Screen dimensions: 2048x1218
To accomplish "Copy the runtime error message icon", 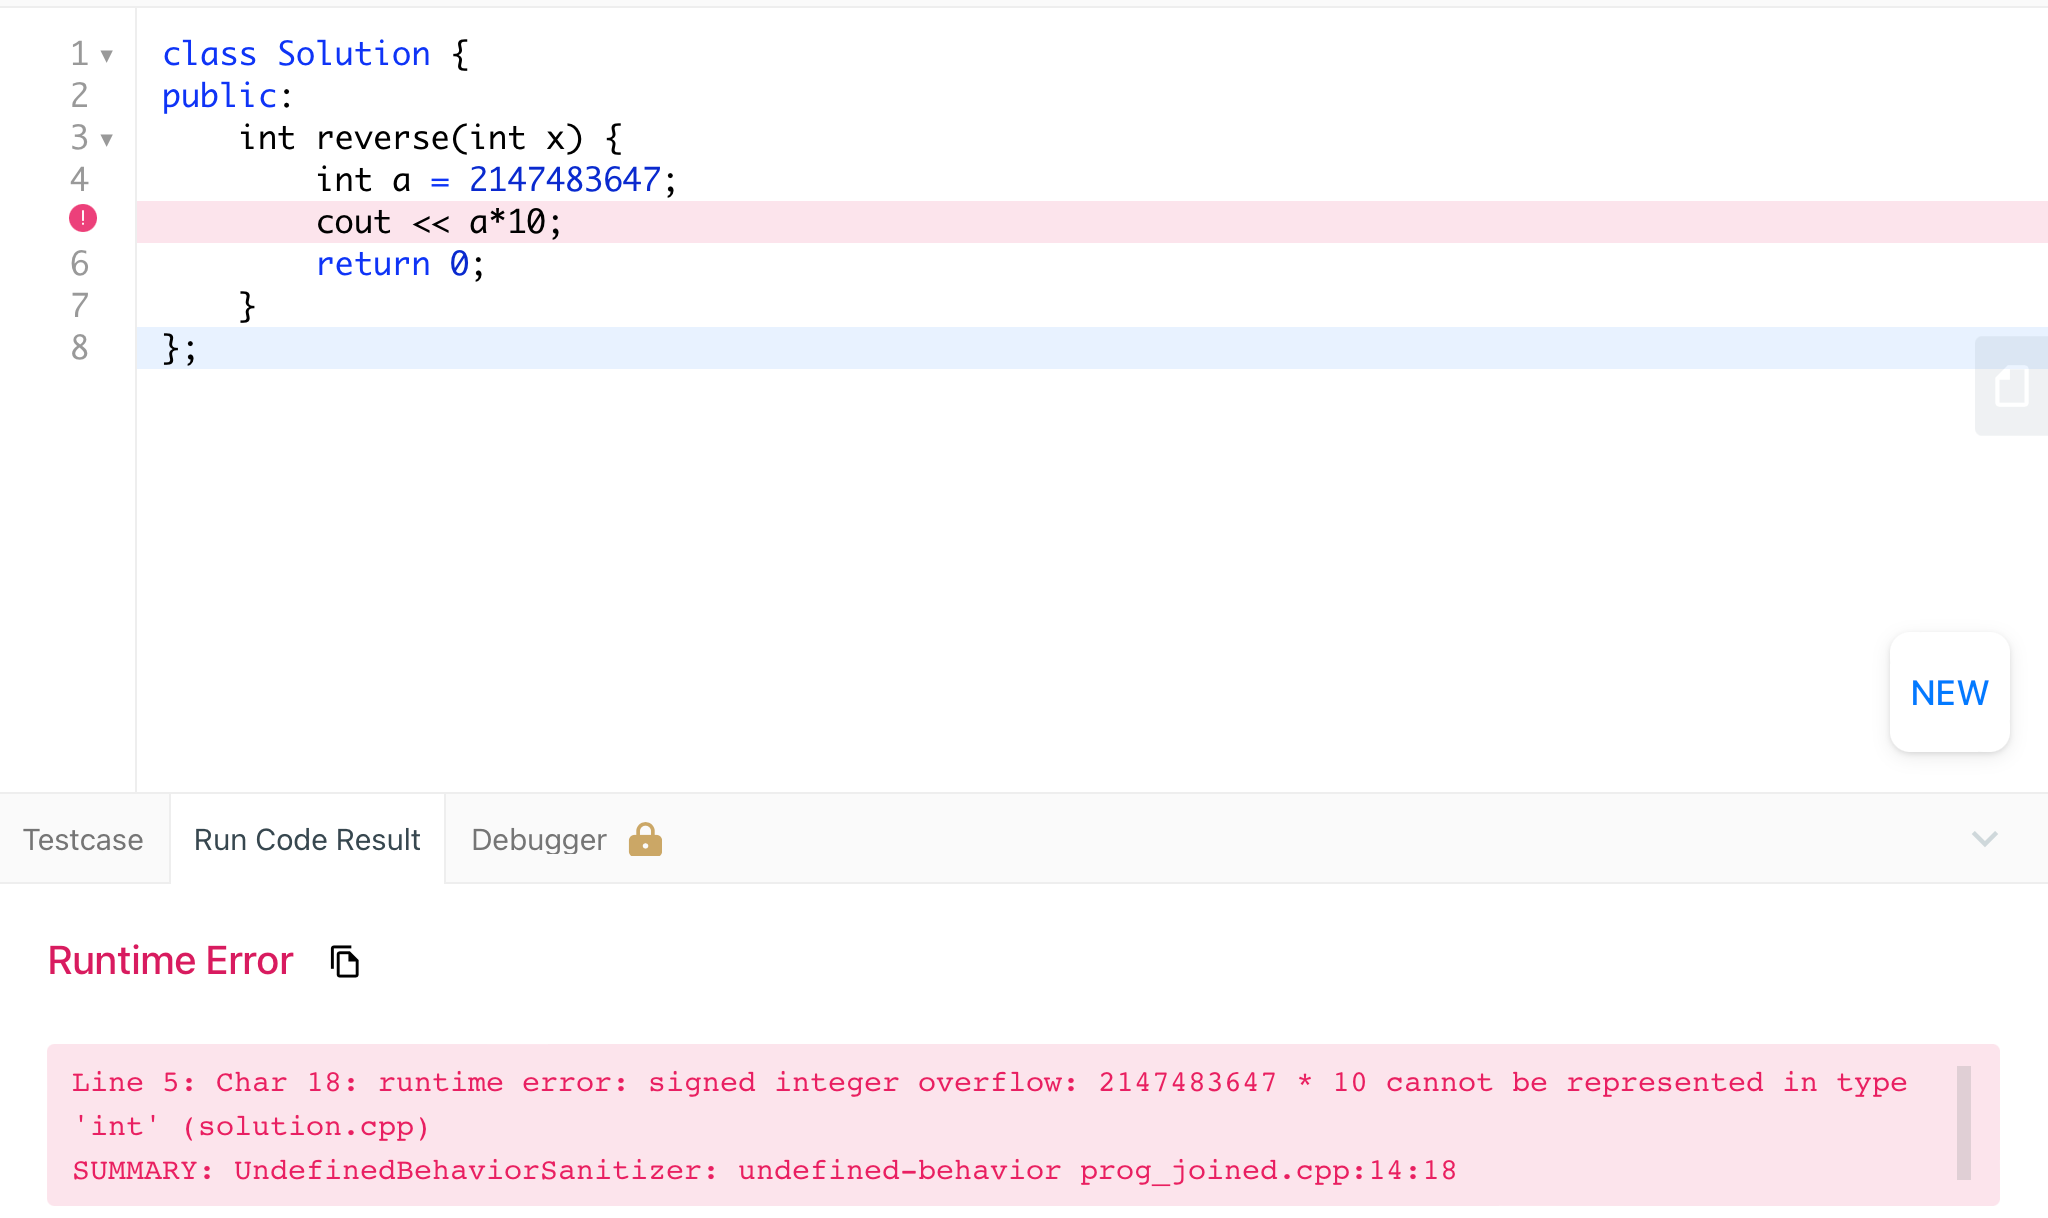I will (x=345, y=961).
